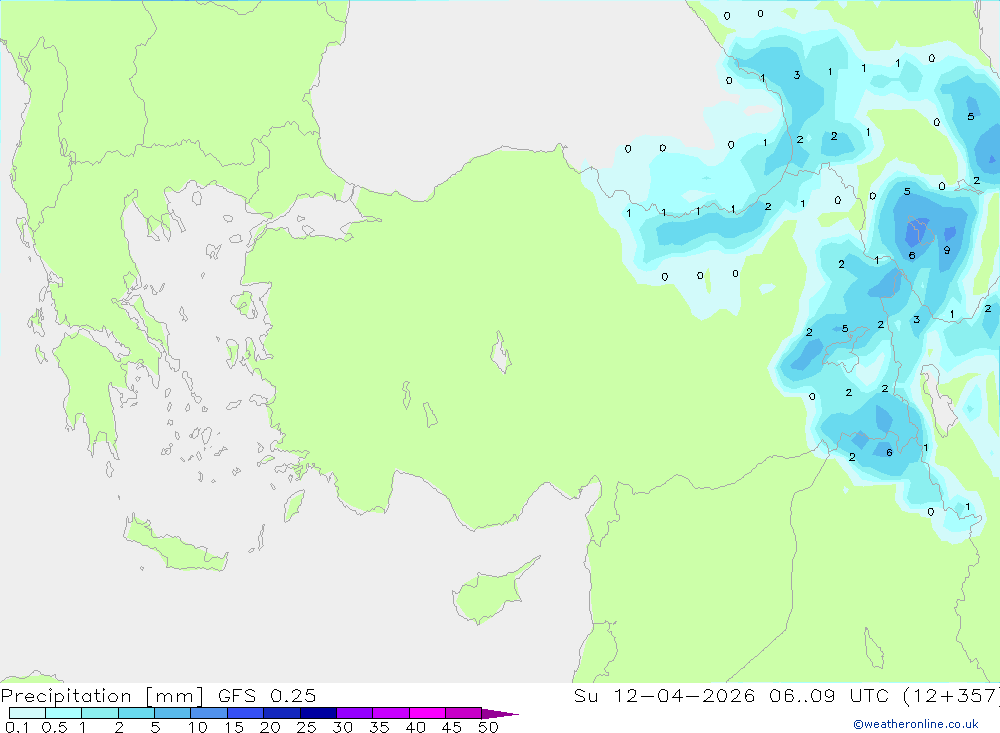Click the legend label '0.5'

(54, 727)
